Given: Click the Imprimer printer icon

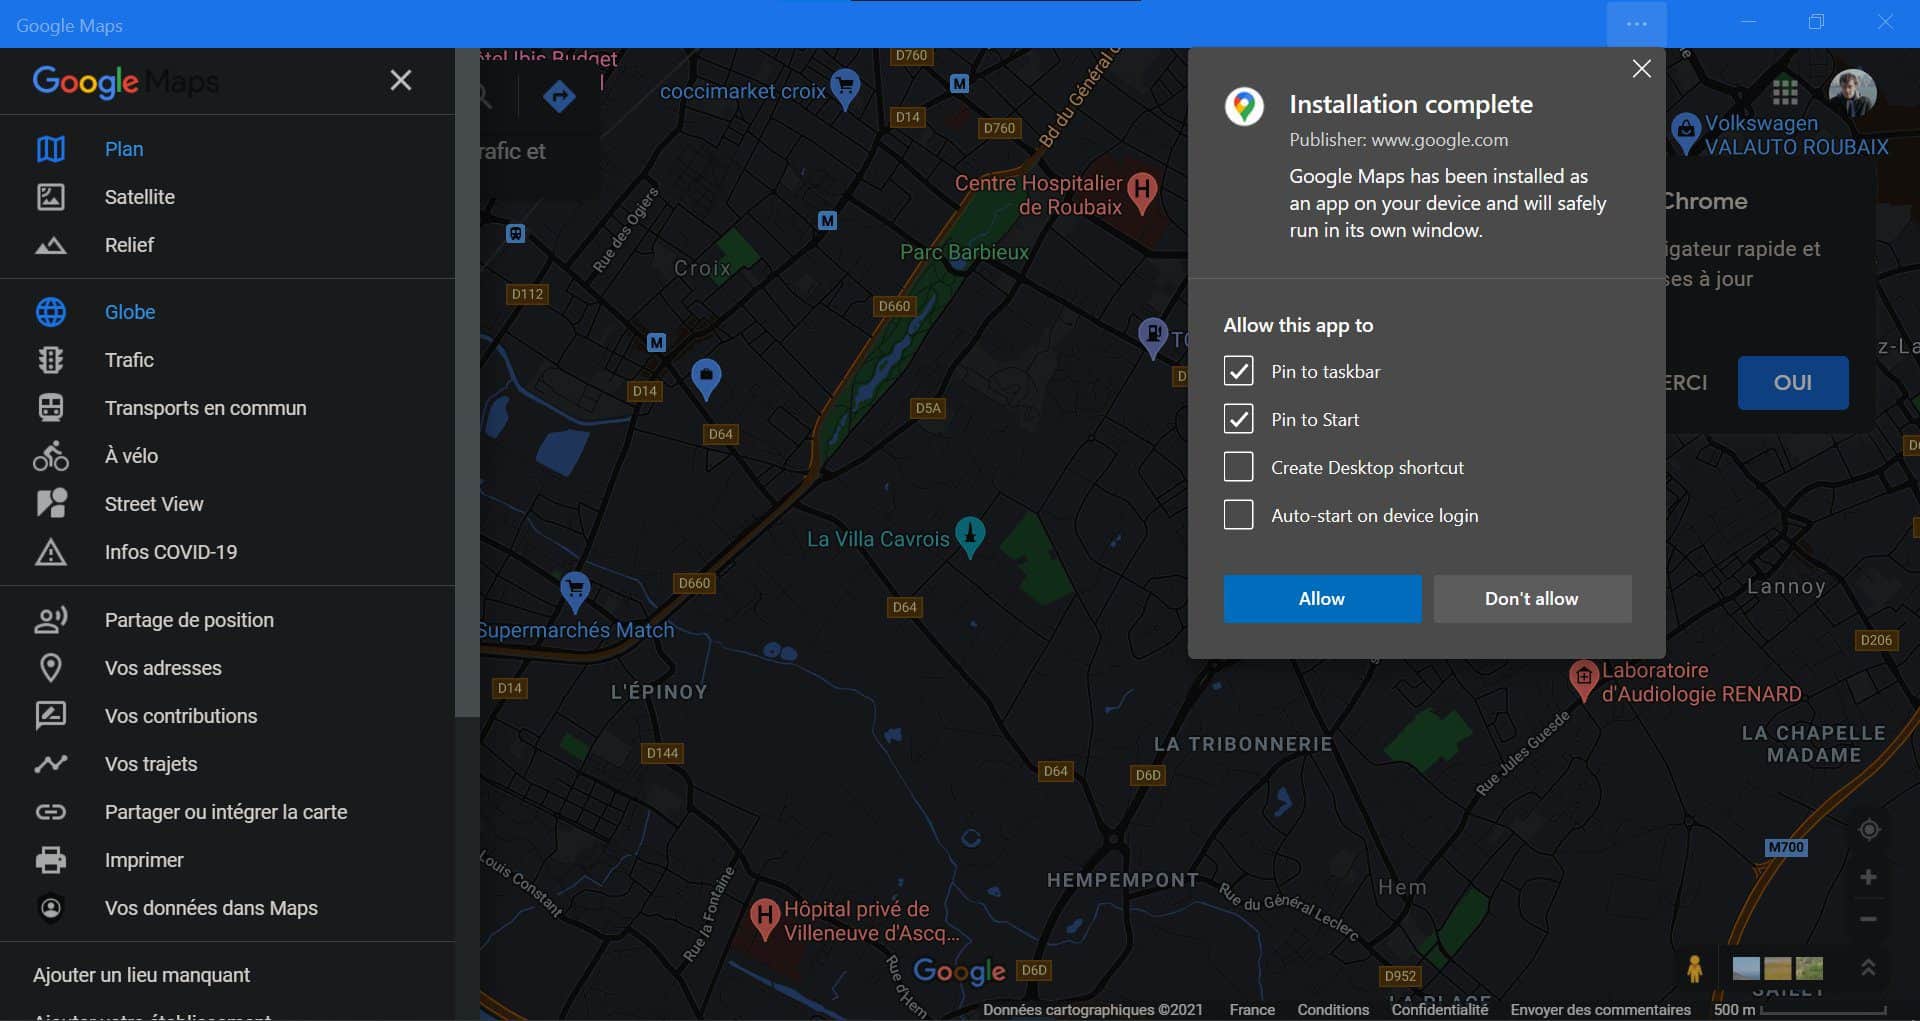Looking at the screenshot, I should coord(51,860).
